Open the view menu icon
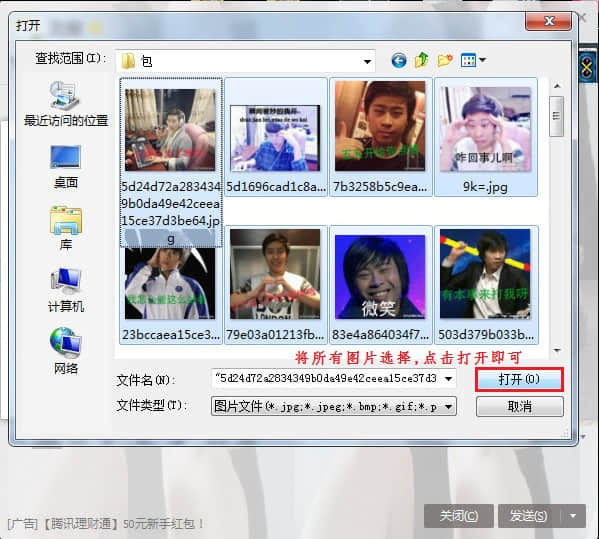This screenshot has width=599, height=539. click(473, 60)
